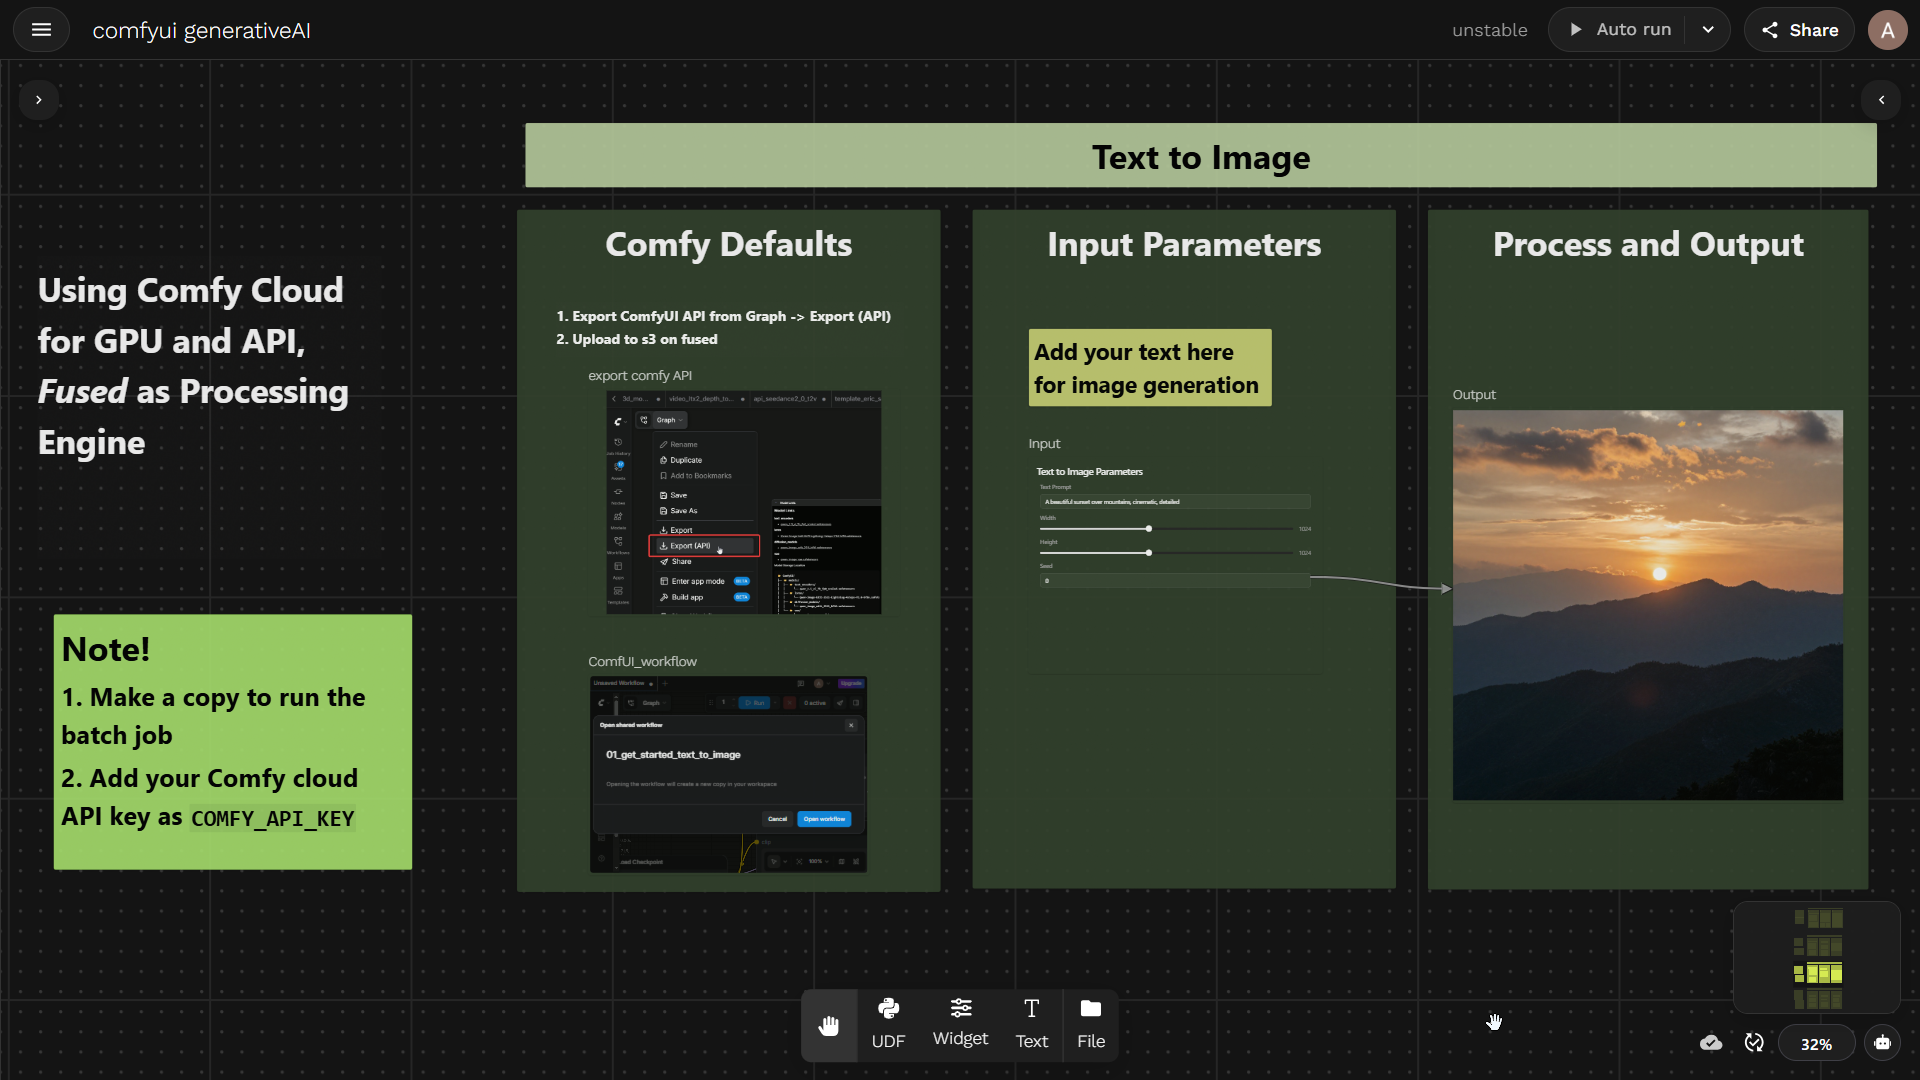
Task: Adjust the Height slider handle
Action: pyautogui.click(x=1149, y=553)
